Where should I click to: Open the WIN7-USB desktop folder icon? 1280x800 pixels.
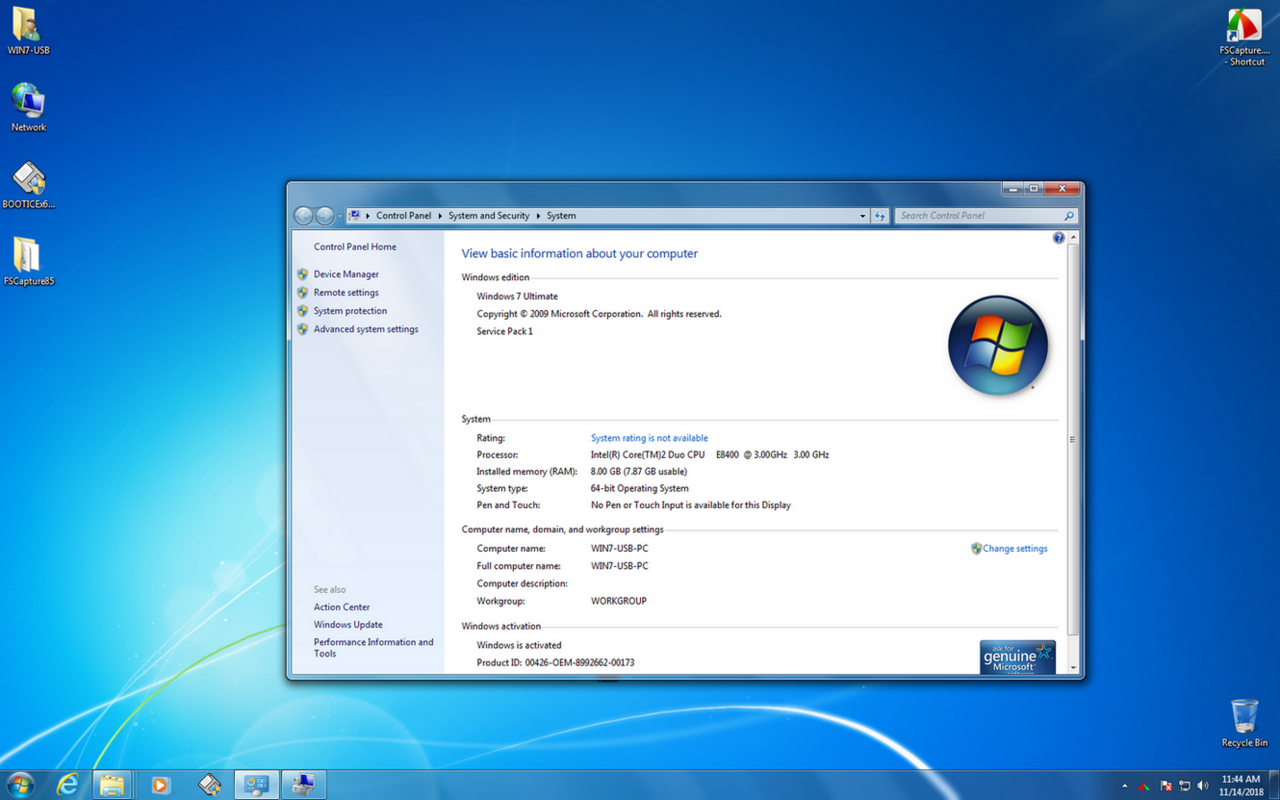point(28,31)
